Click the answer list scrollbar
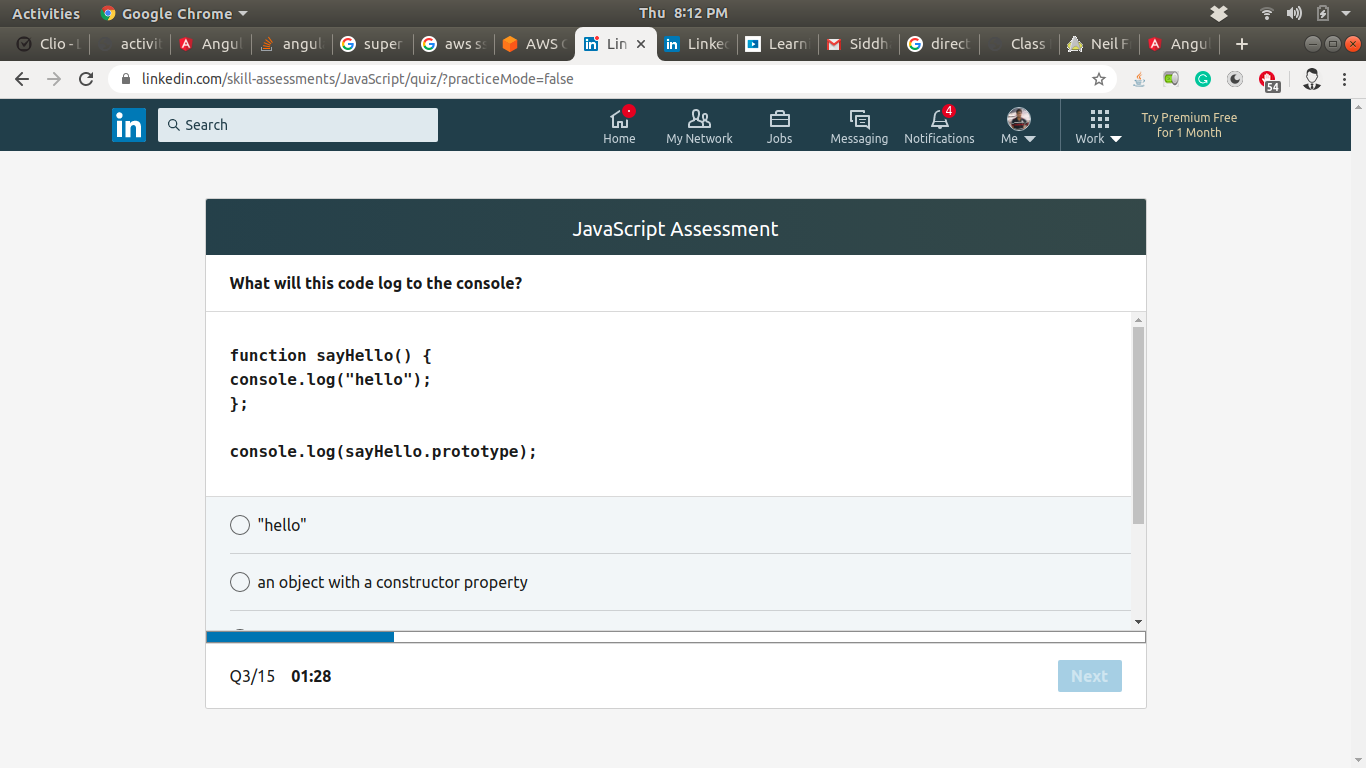Image resolution: width=1366 pixels, height=768 pixels. (1138, 425)
